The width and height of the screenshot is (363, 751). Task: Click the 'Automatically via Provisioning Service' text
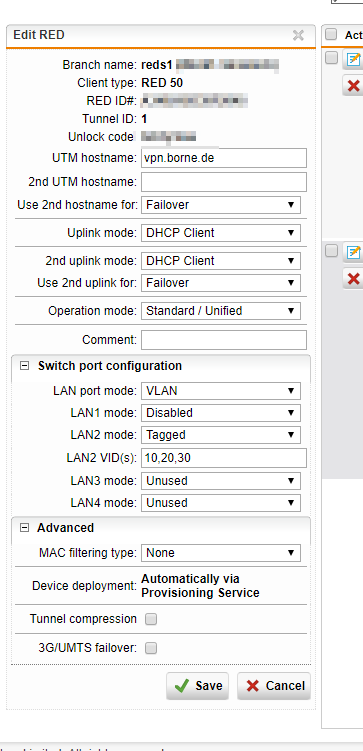pyautogui.click(x=200, y=586)
